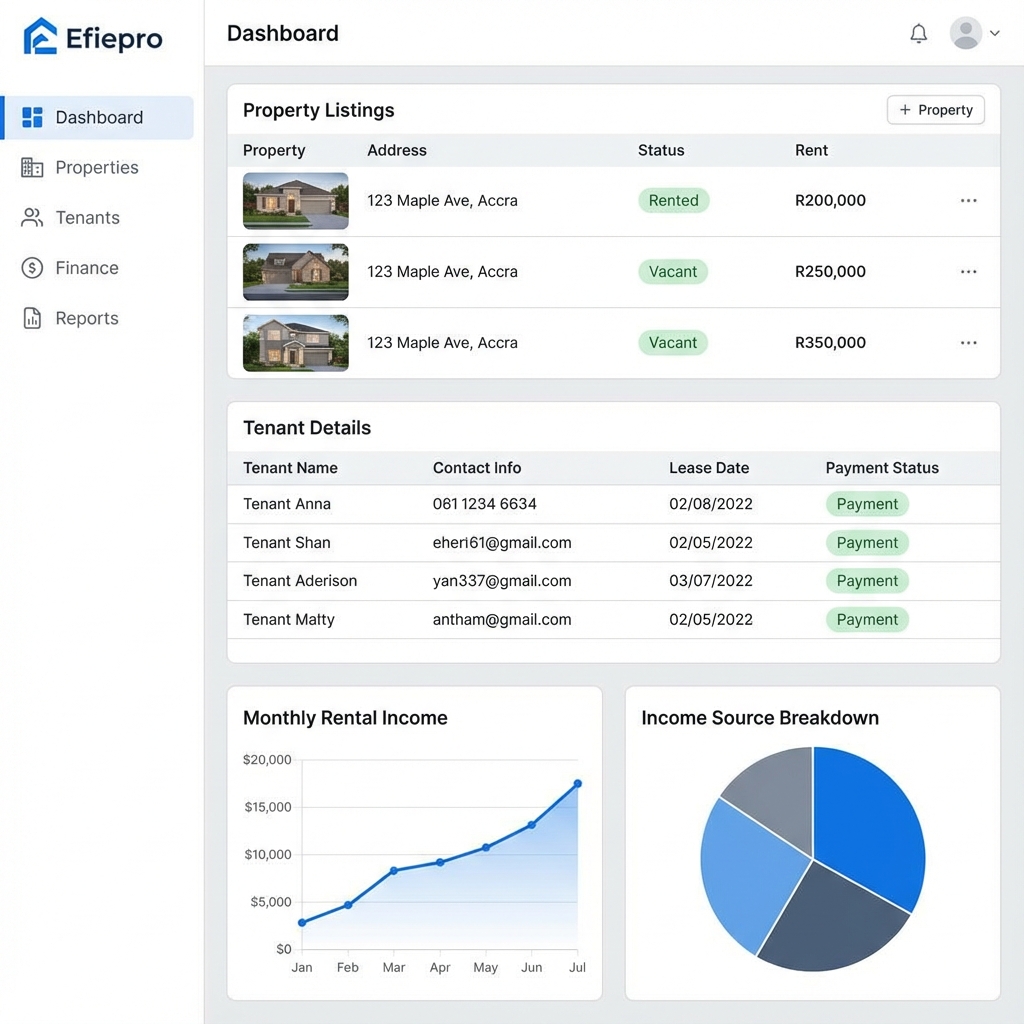
Task: Click the Finance dollar coin icon
Action: [x=32, y=268]
